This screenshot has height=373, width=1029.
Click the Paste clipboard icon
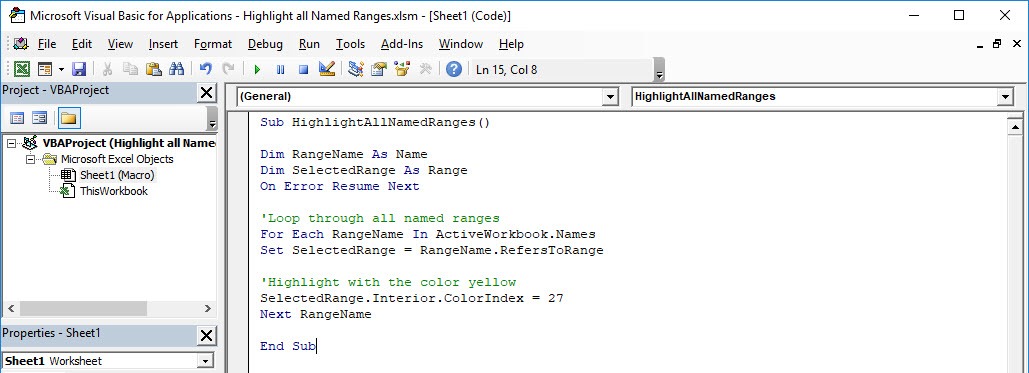pyautogui.click(x=154, y=69)
